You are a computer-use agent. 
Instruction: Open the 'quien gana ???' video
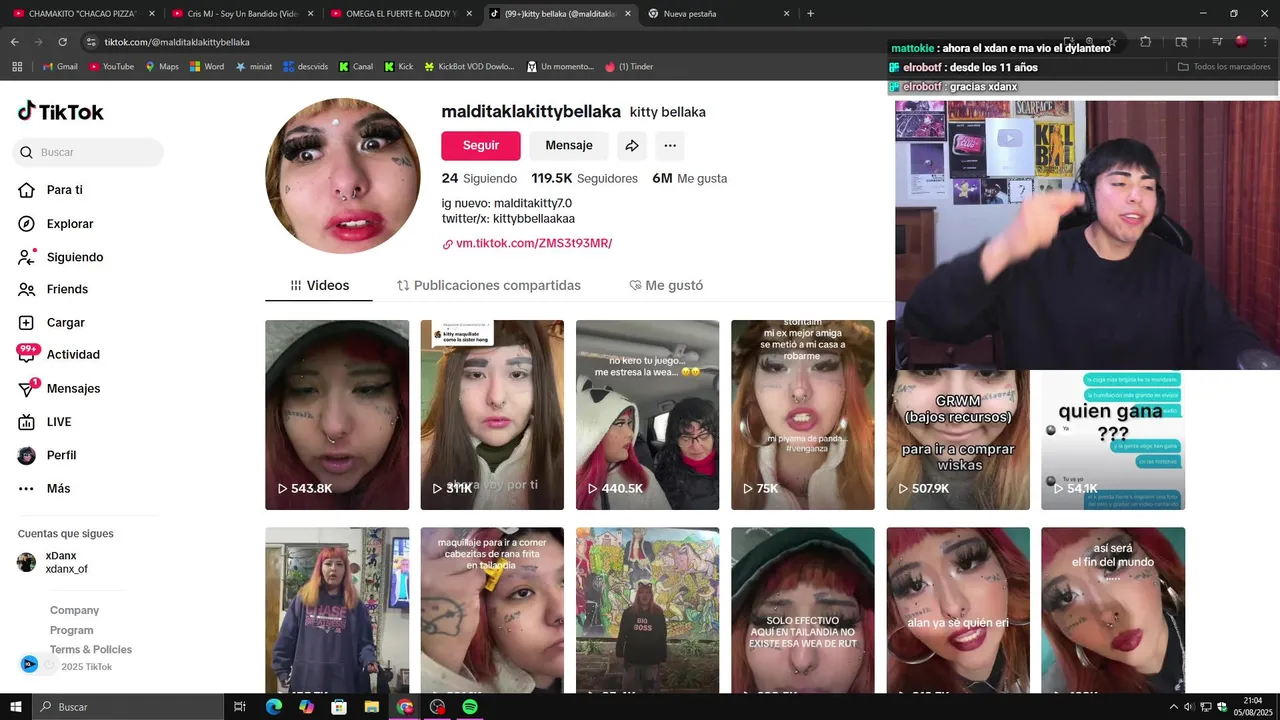click(1113, 440)
